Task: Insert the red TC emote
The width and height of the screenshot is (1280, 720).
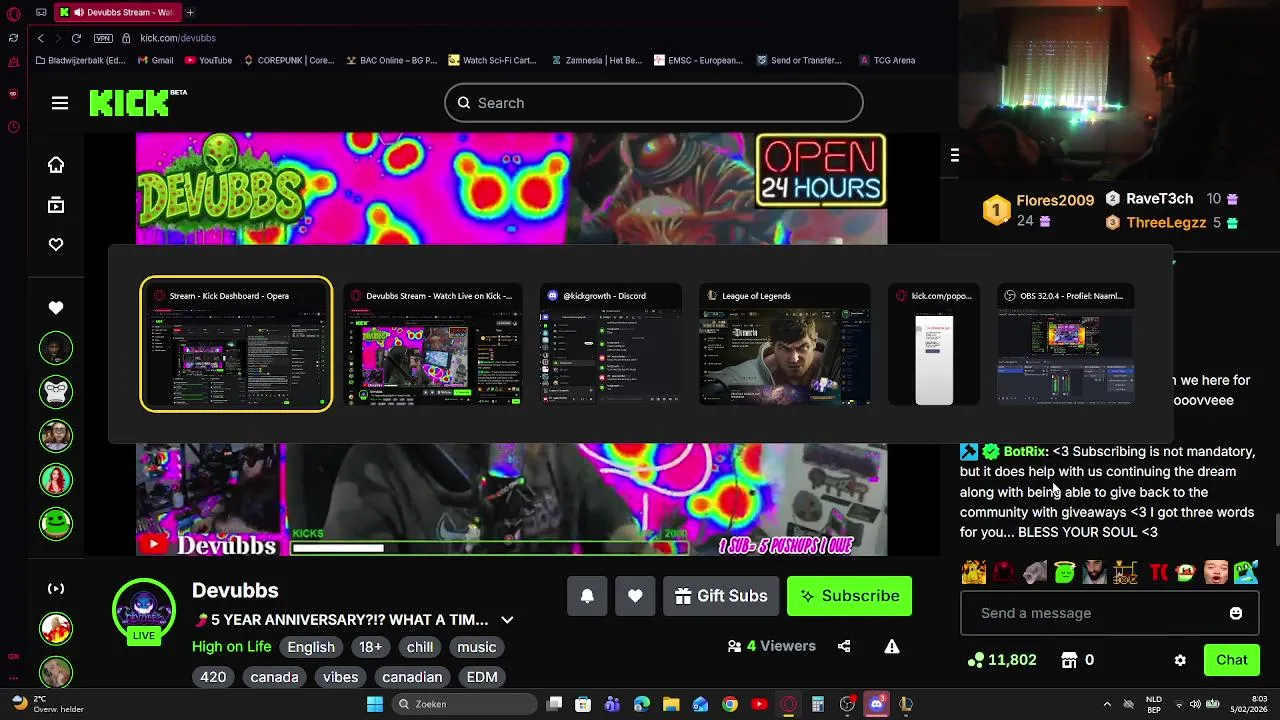Action: pyautogui.click(x=1158, y=572)
